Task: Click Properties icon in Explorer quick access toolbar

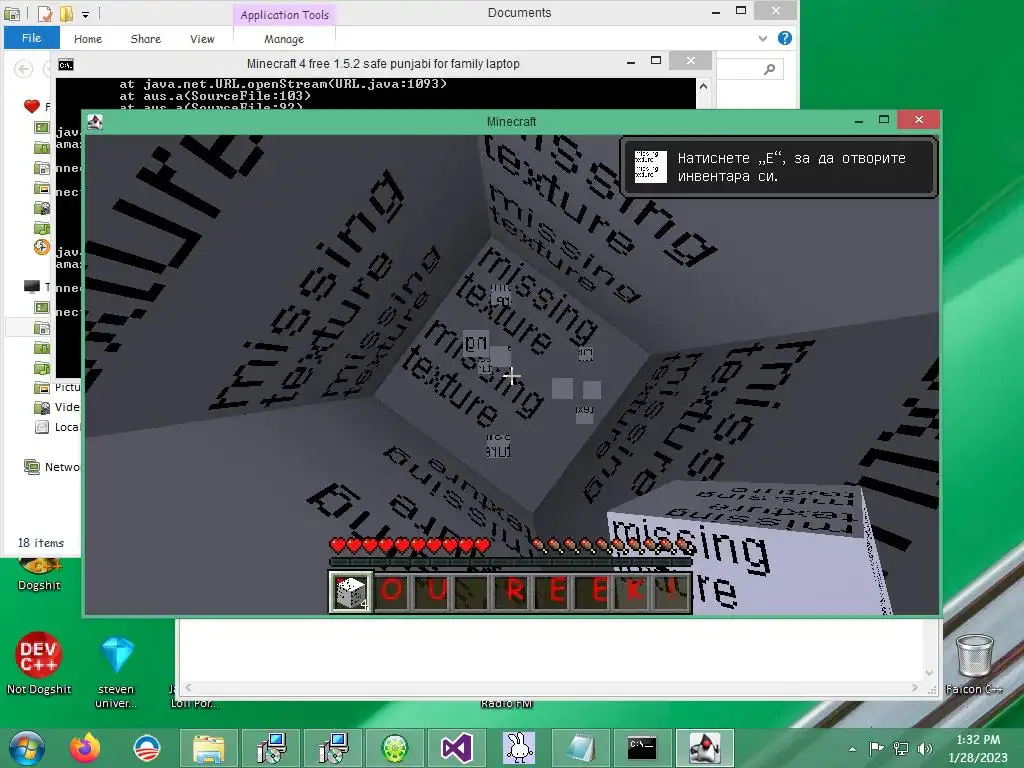Action: point(45,13)
